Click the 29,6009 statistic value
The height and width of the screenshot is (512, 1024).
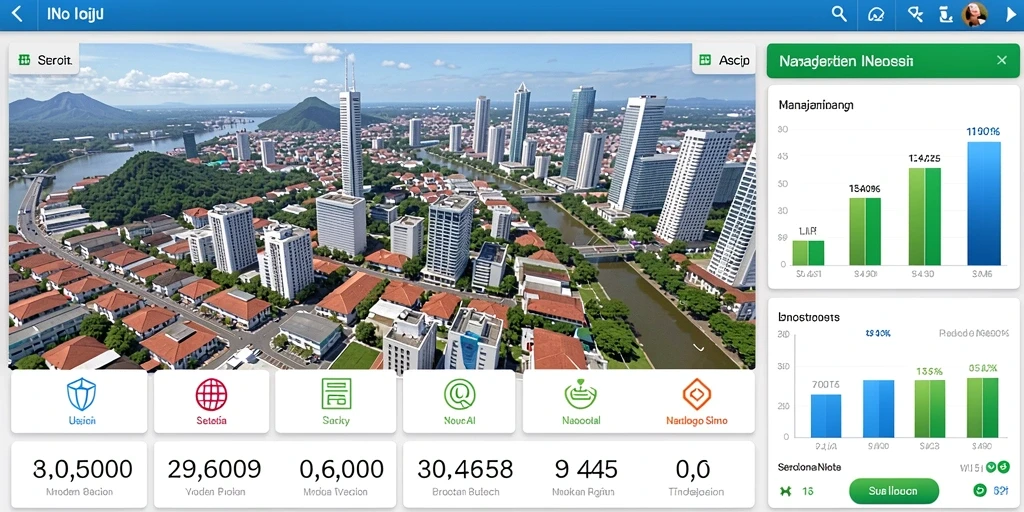[x=214, y=469]
